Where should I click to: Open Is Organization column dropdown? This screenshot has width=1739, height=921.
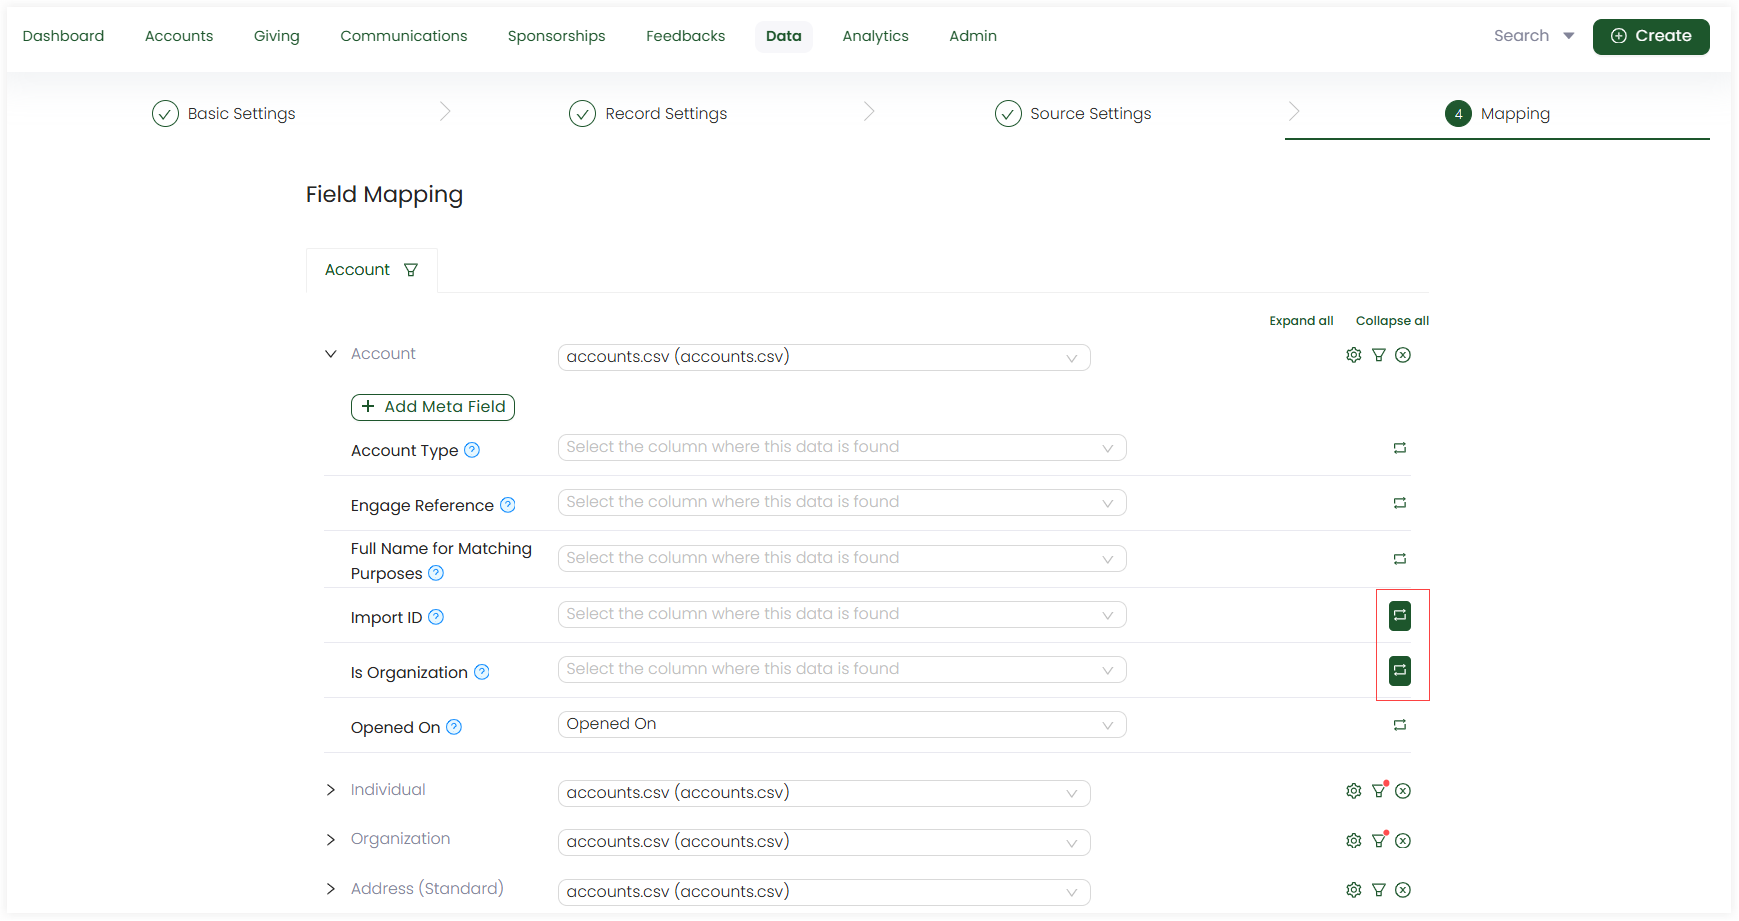point(842,669)
